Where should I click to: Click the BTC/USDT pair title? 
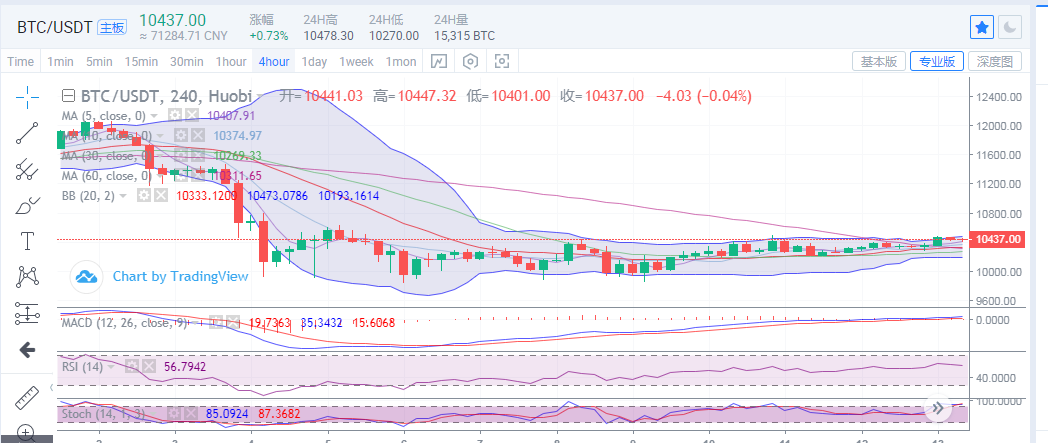point(55,28)
